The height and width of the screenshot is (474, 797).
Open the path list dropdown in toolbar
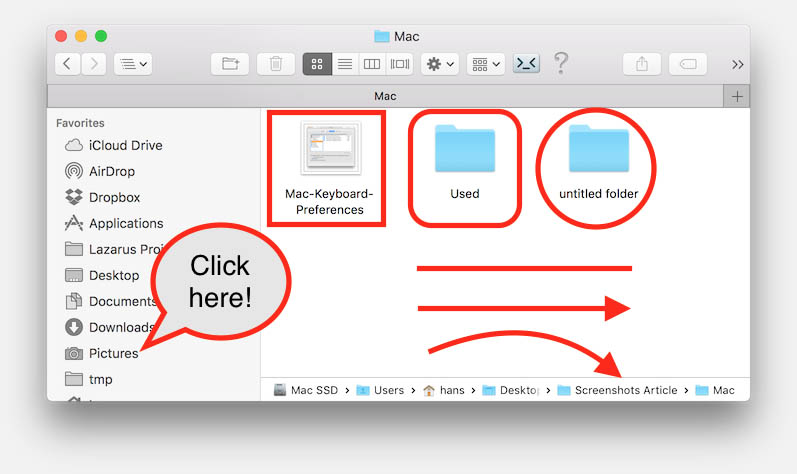pyautogui.click(x=133, y=64)
